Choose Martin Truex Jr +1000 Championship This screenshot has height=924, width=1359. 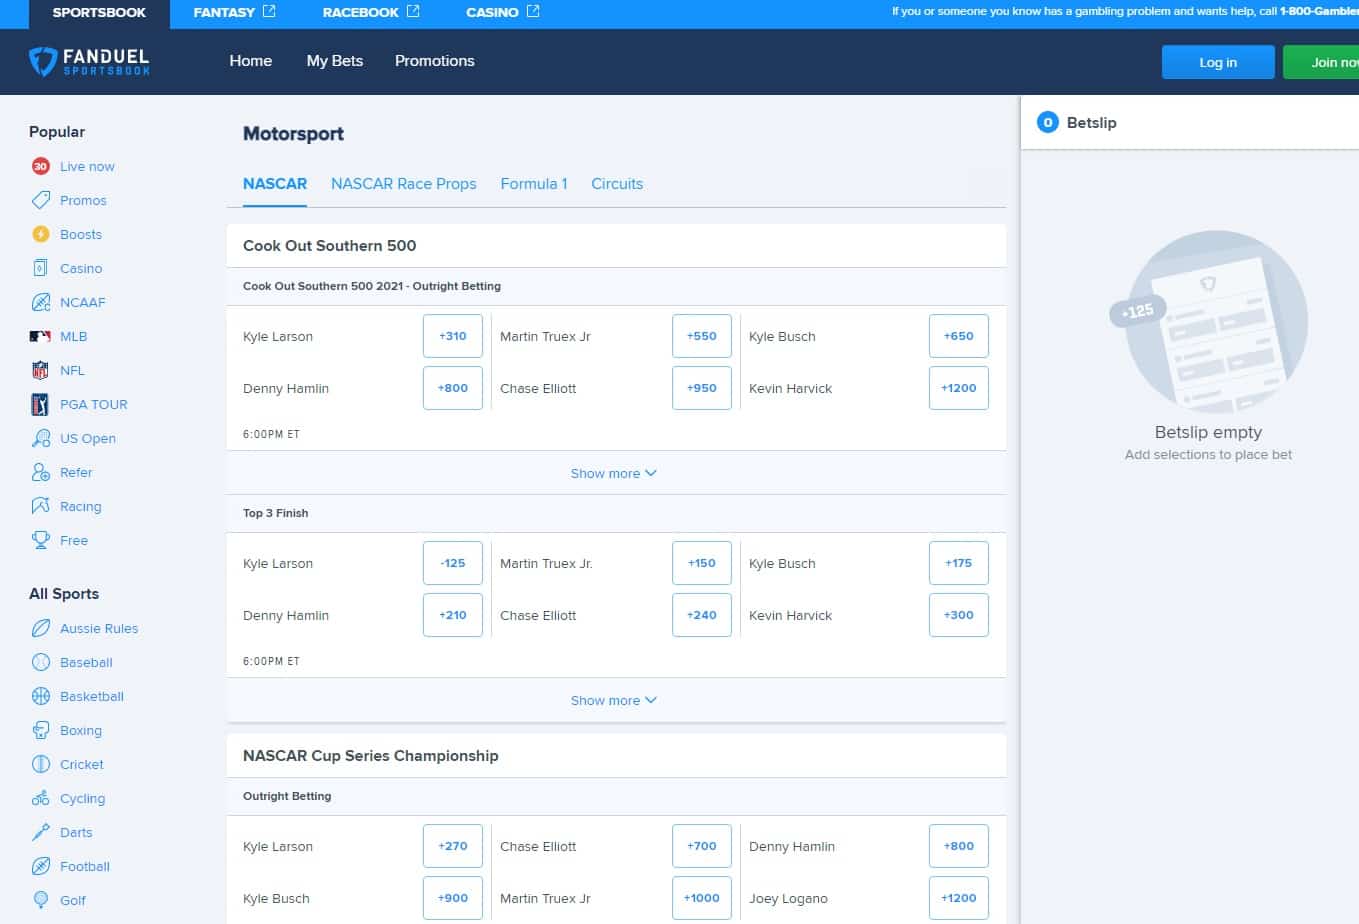[x=702, y=898]
